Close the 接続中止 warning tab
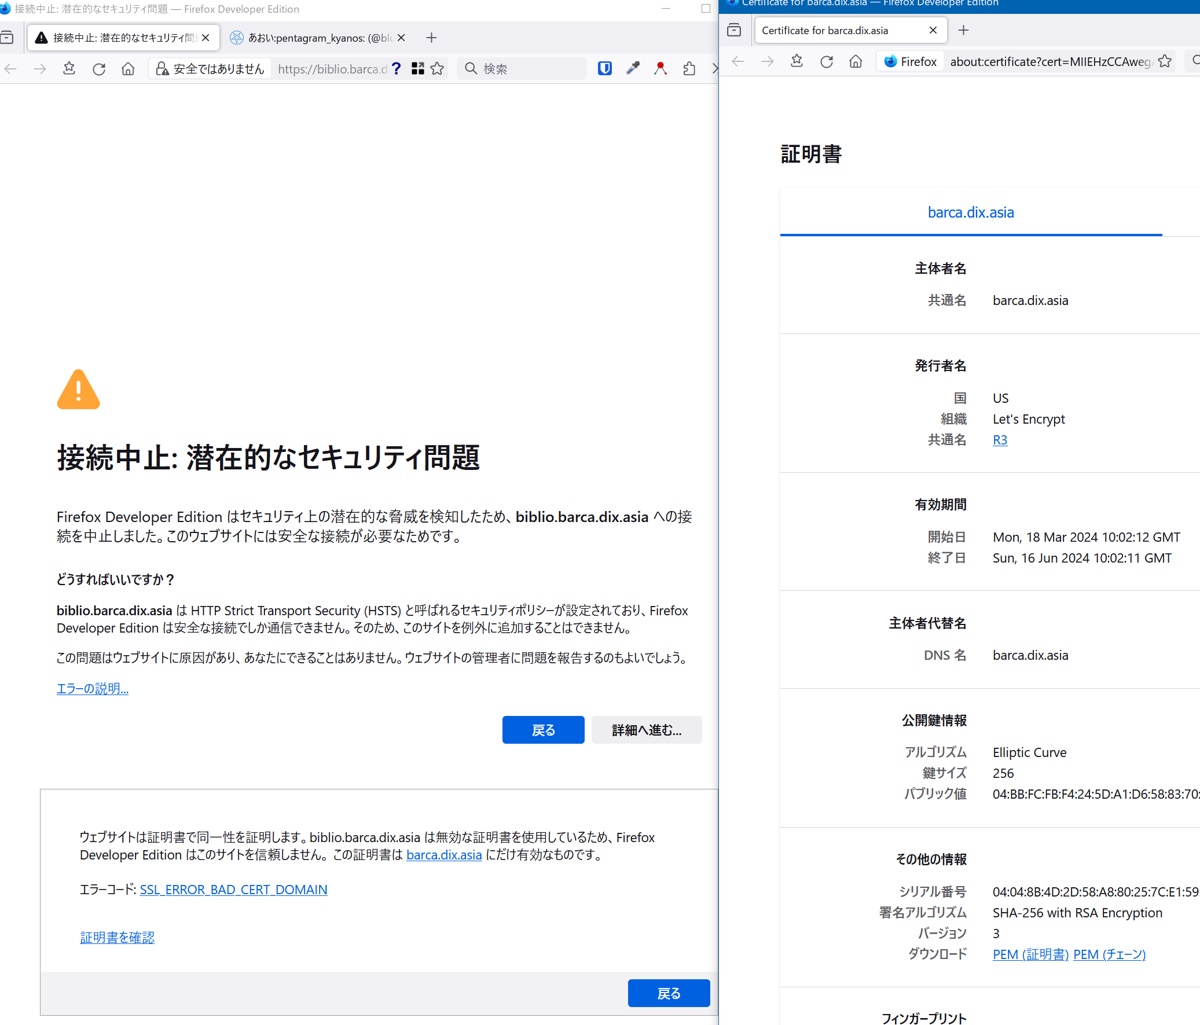1200x1025 pixels. click(x=205, y=37)
